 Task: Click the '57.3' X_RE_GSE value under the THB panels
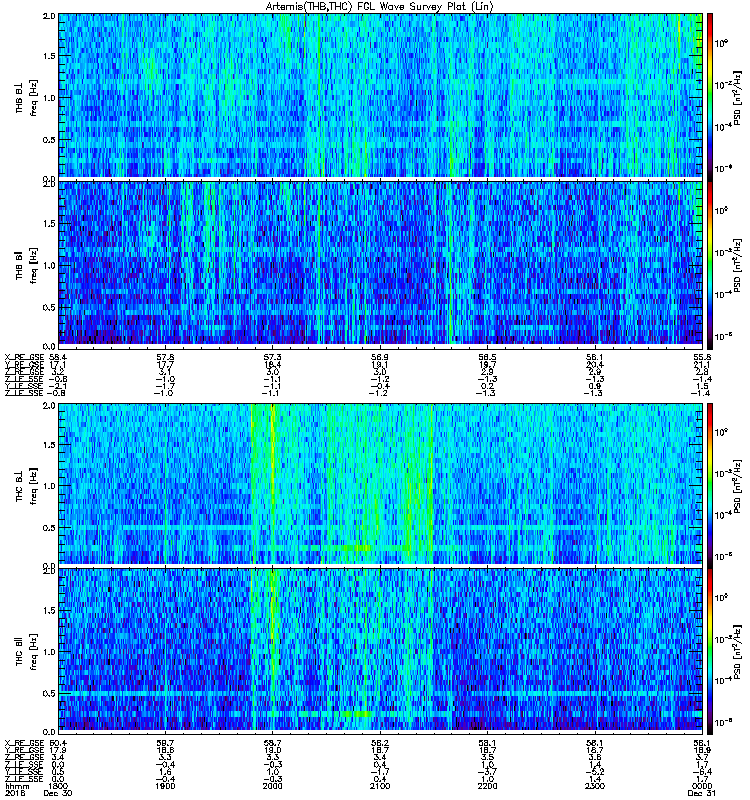pyautogui.click(x=272, y=357)
